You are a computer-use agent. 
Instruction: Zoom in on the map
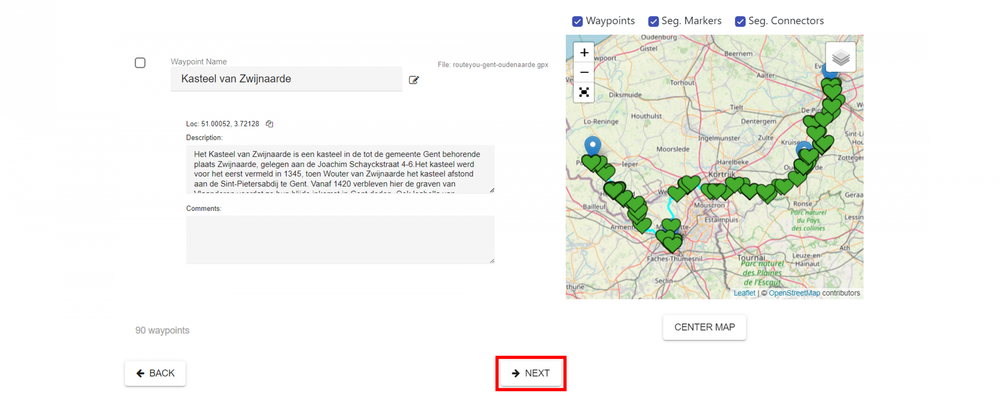click(x=584, y=52)
